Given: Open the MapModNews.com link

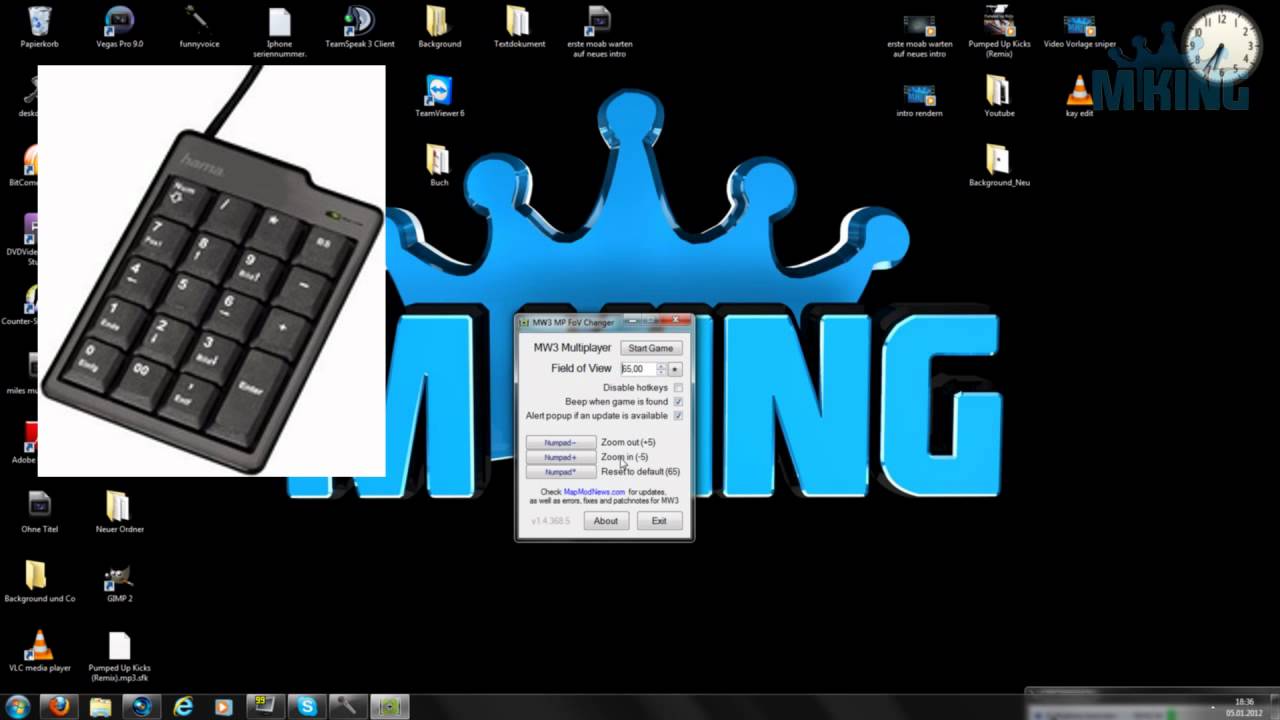Looking at the screenshot, I should click(594, 492).
